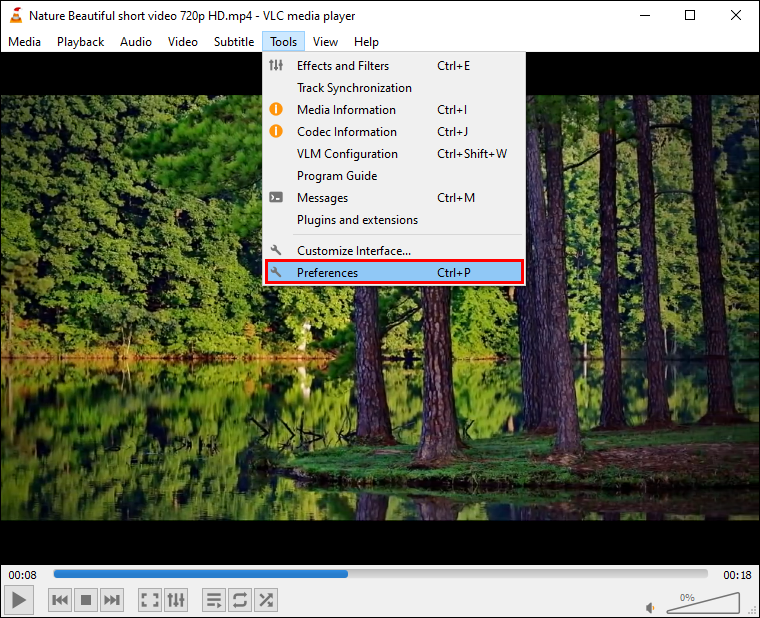Open extended settings from bottom toolbar
The height and width of the screenshot is (618, 760).
176,600
